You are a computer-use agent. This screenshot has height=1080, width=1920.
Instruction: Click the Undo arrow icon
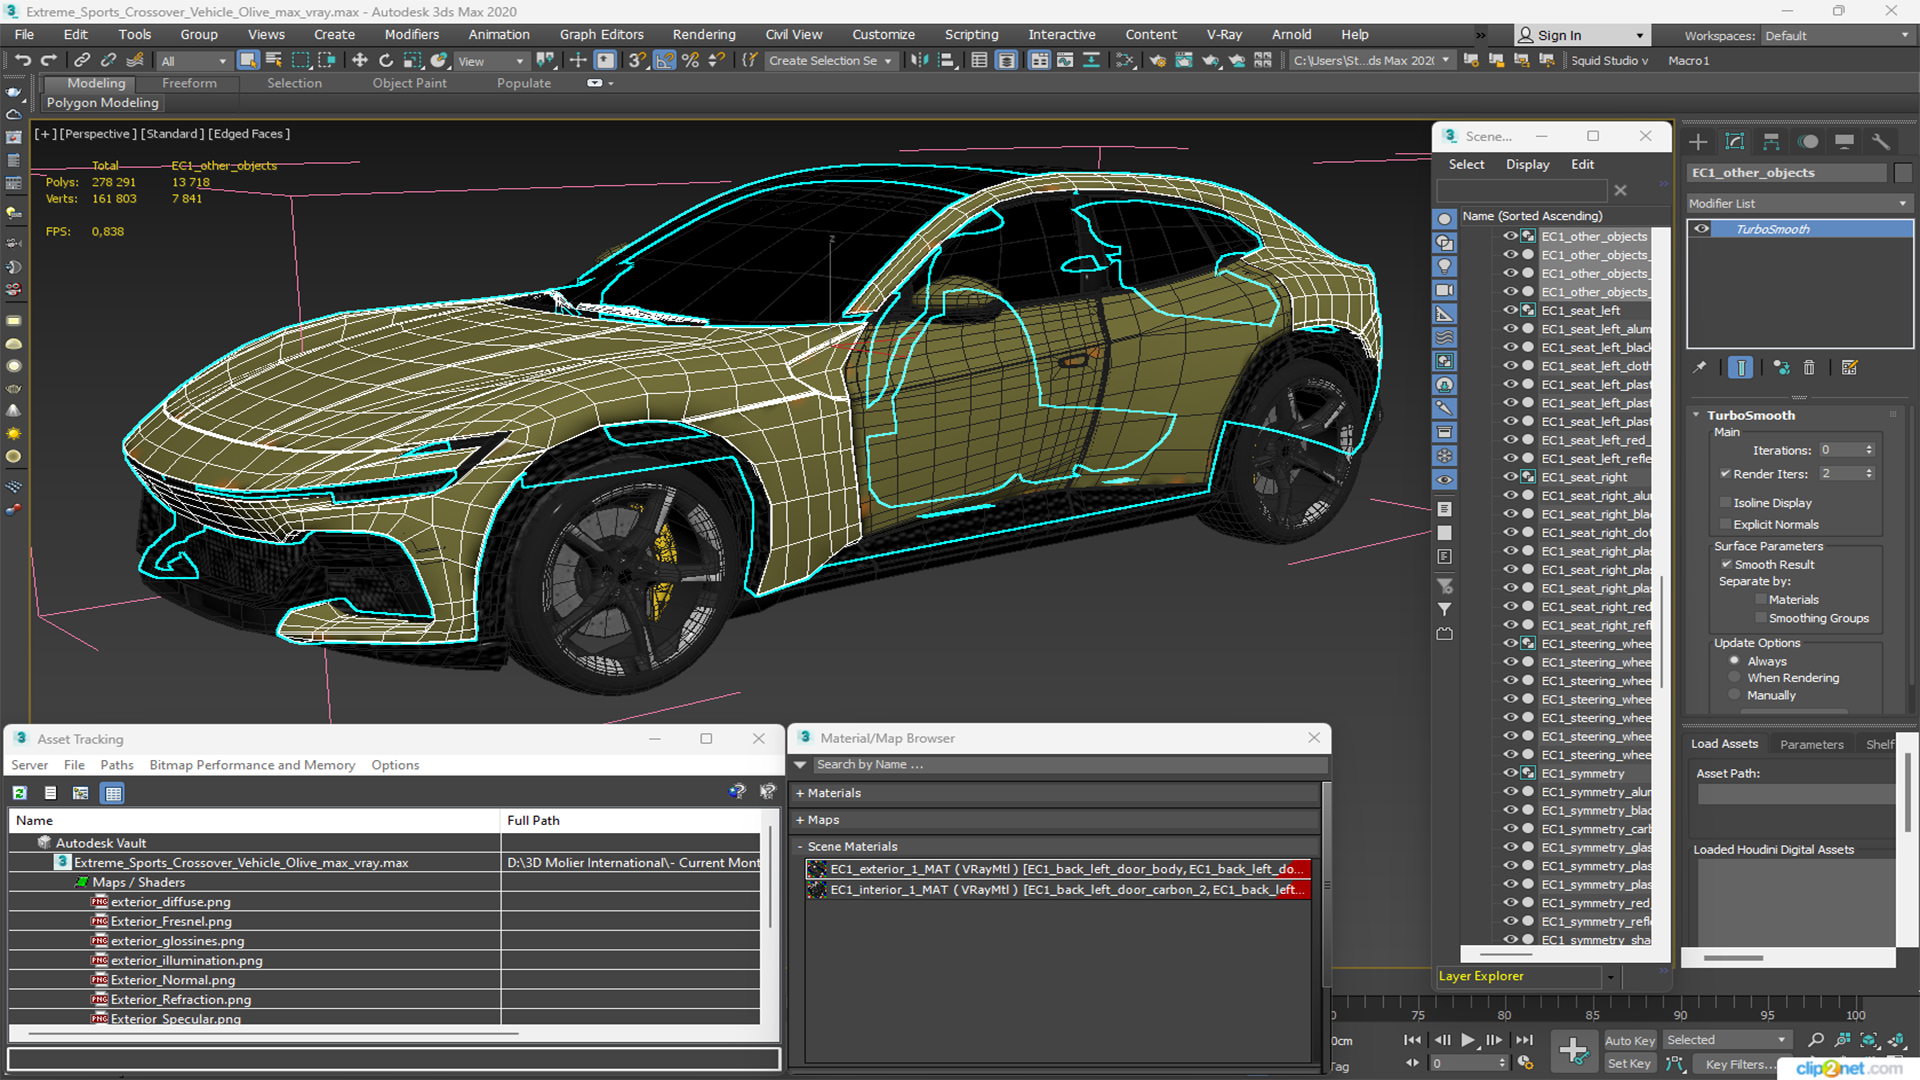[23, 60]
